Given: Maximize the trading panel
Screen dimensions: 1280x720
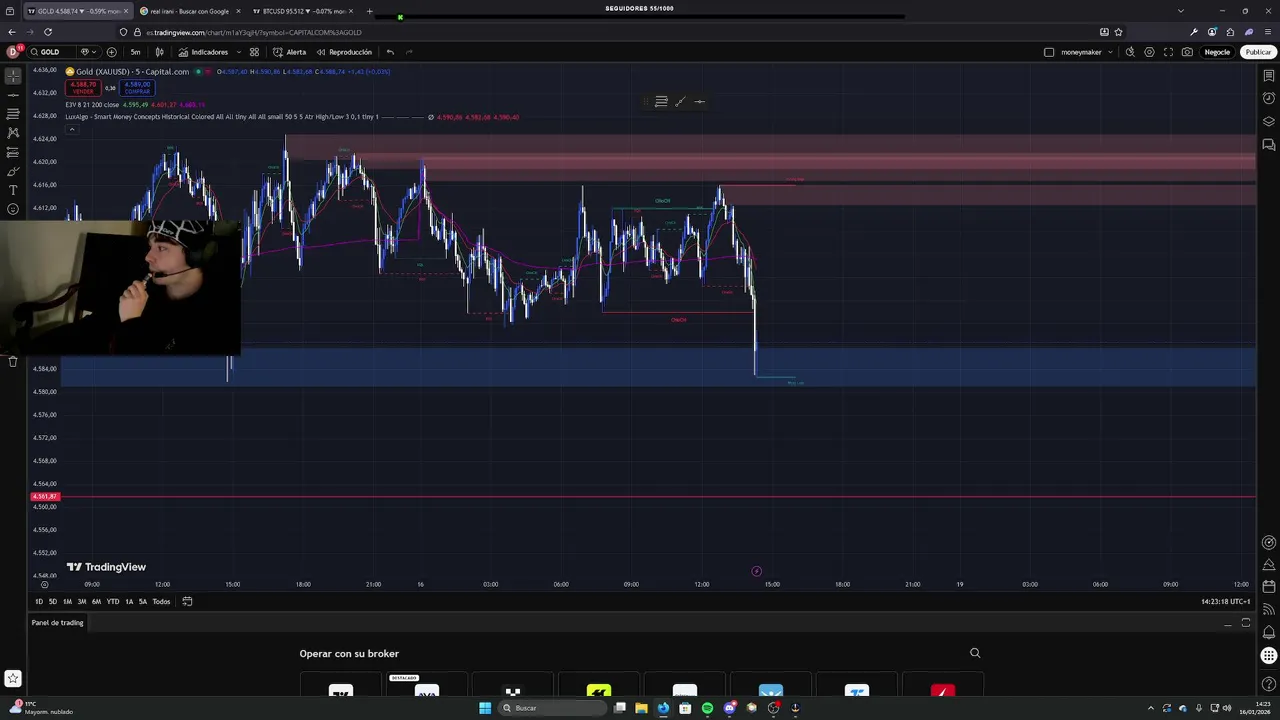Looking at the screenshot, I should 1246,623.
